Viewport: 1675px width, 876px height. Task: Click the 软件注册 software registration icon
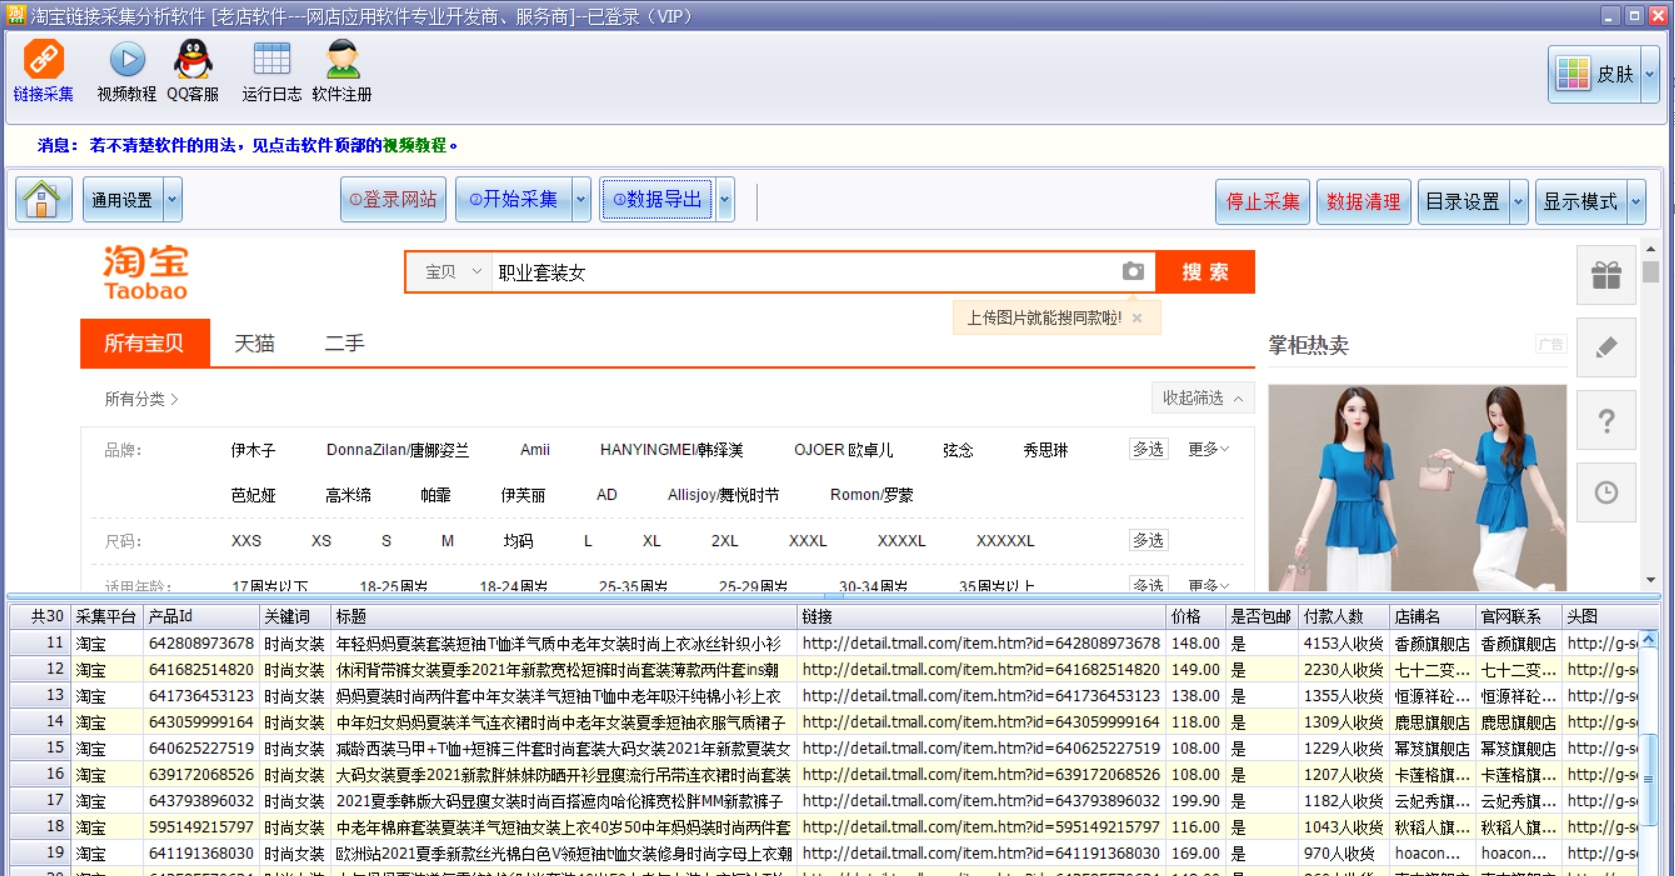tap(342, 61)
